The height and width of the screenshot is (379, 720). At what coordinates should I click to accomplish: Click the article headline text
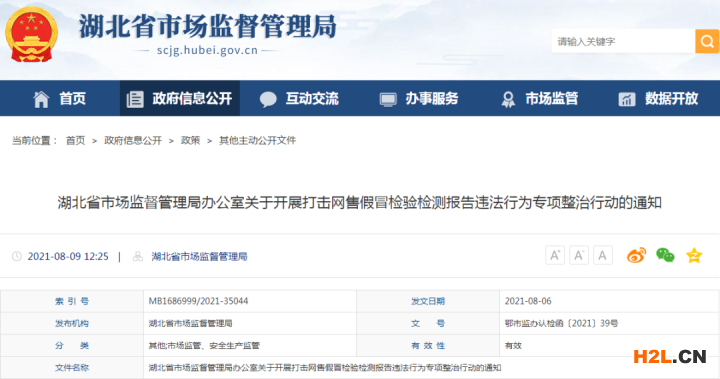pyautogui.click(x=360, y=203)
